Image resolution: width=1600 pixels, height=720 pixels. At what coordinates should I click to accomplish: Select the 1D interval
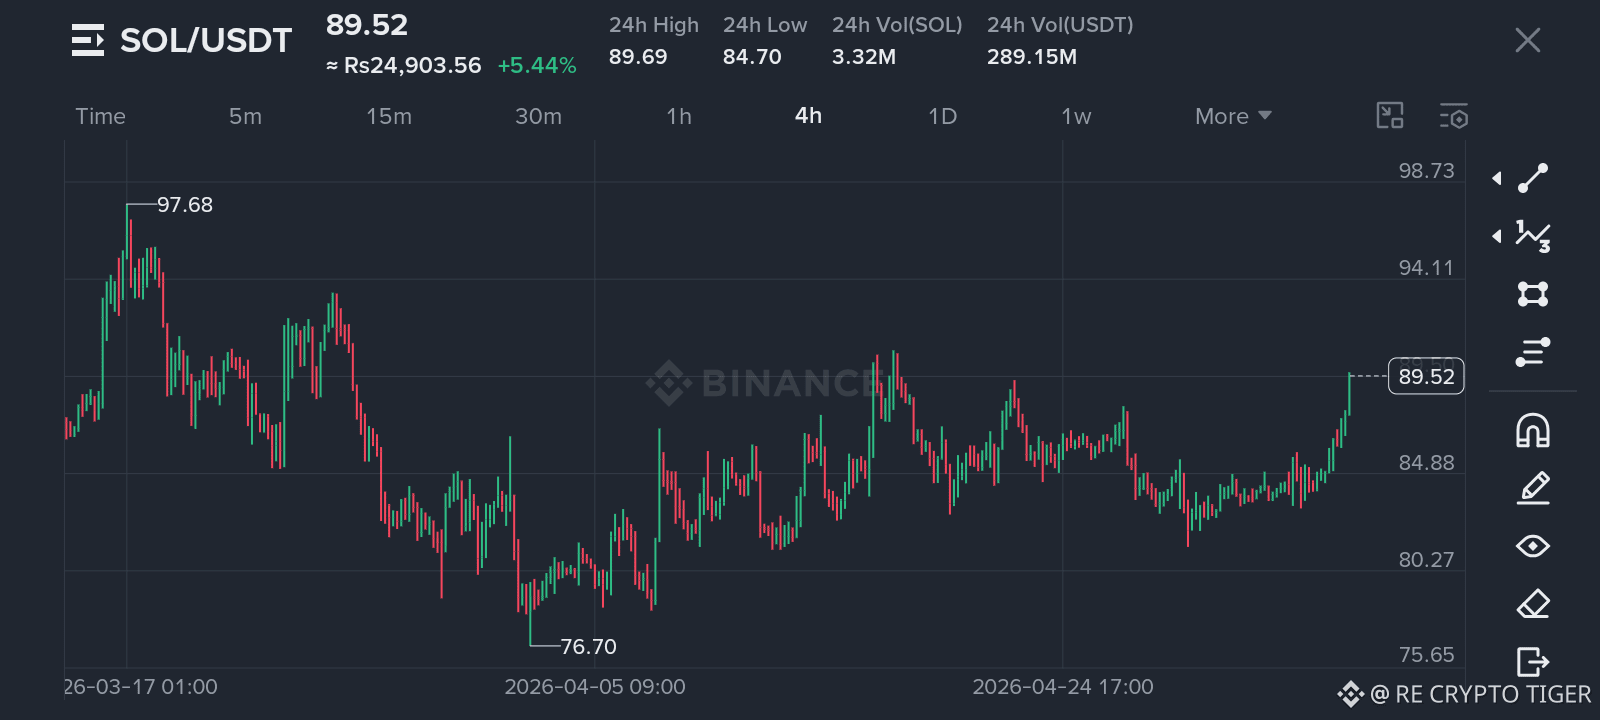(942, 116)
